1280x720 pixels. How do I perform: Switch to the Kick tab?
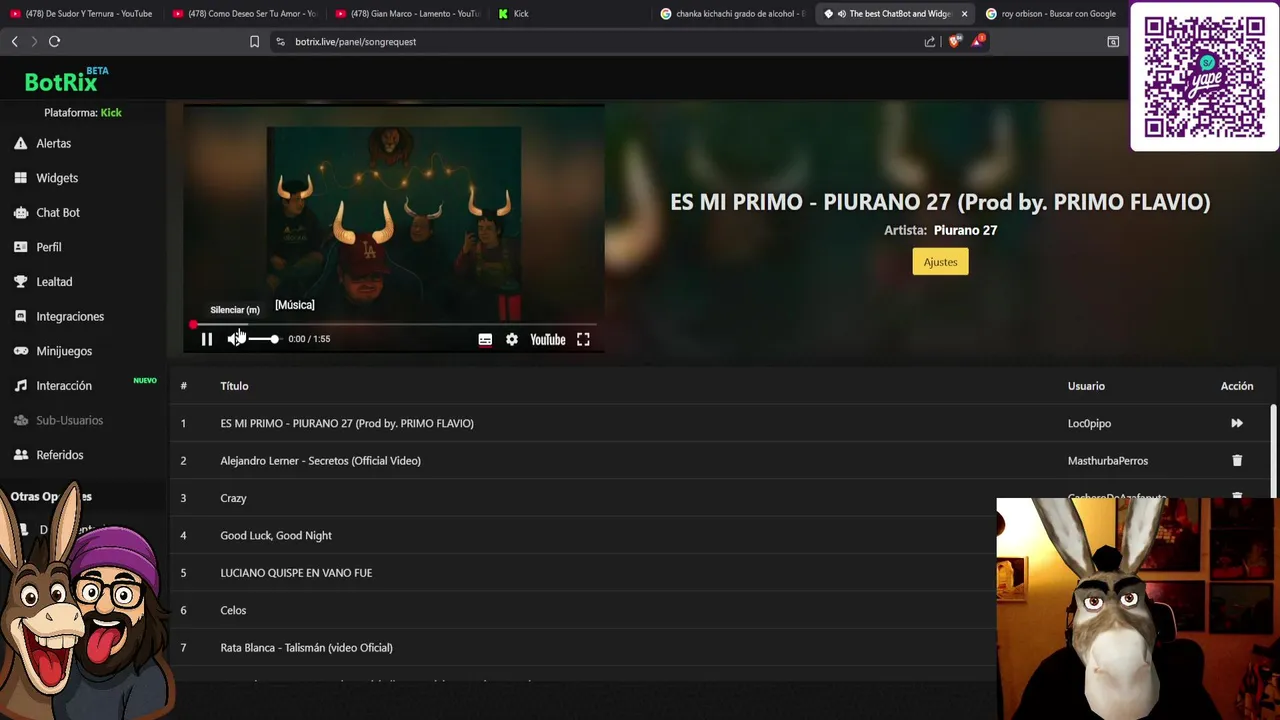pos(571,14)
